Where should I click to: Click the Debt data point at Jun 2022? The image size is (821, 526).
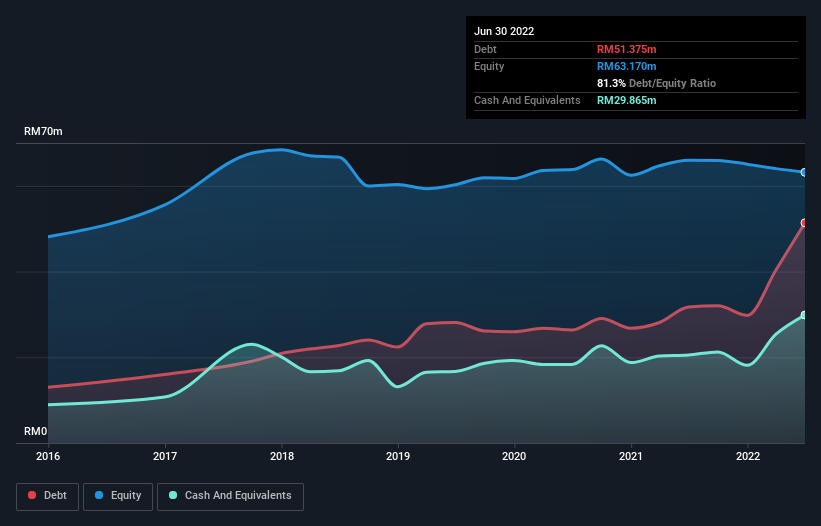click(804, 223)
